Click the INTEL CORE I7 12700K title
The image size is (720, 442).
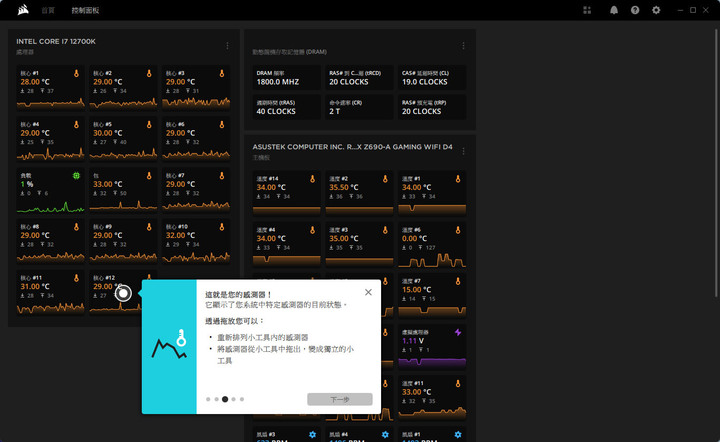56,41
